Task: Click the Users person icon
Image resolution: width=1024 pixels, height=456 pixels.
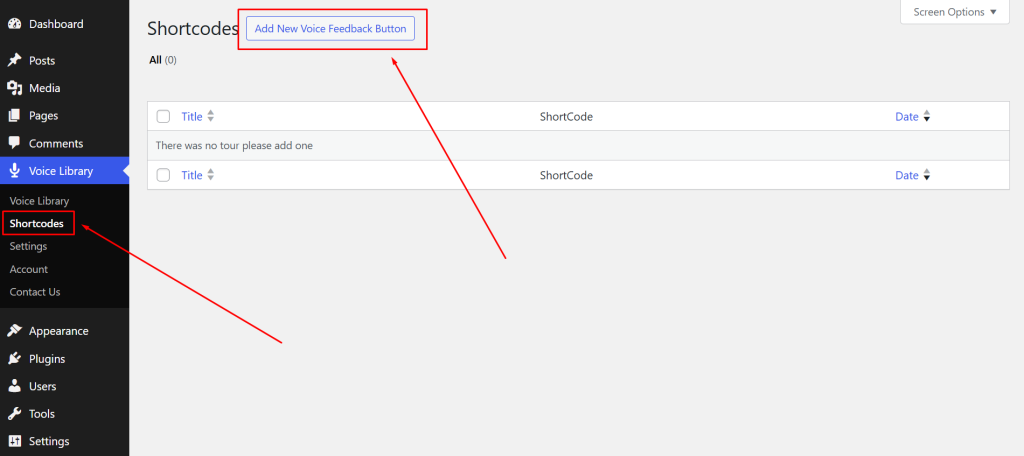Action: coord(14,386)
